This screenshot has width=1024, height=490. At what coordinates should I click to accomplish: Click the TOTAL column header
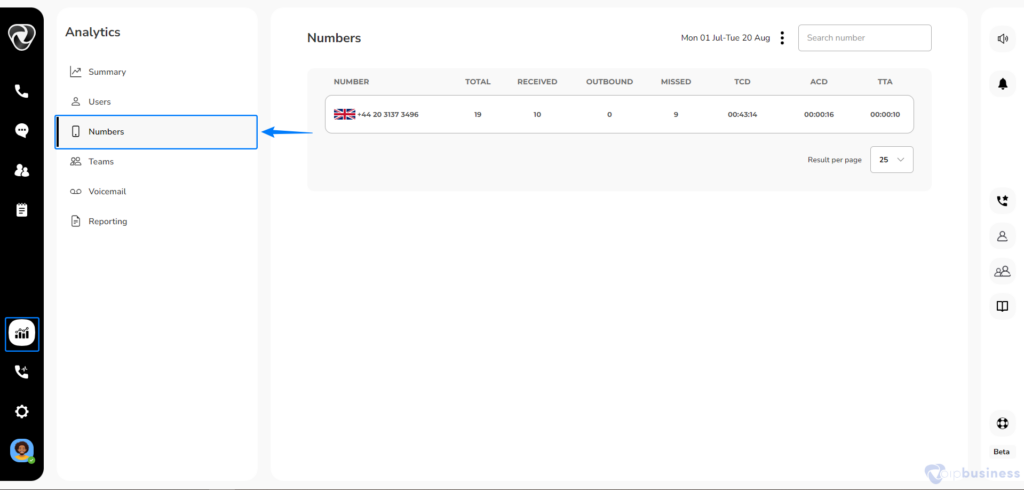(x=477, y=82)
